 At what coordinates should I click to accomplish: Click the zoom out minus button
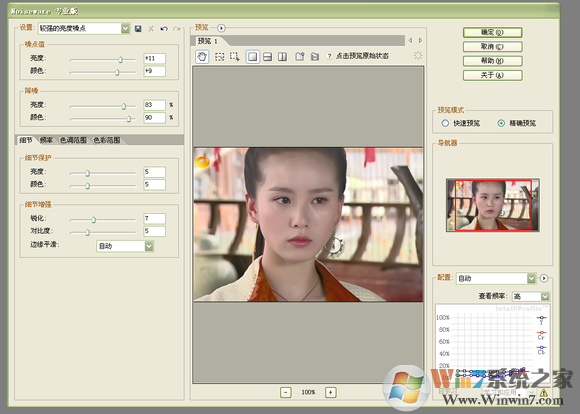(x=286, y=392)
